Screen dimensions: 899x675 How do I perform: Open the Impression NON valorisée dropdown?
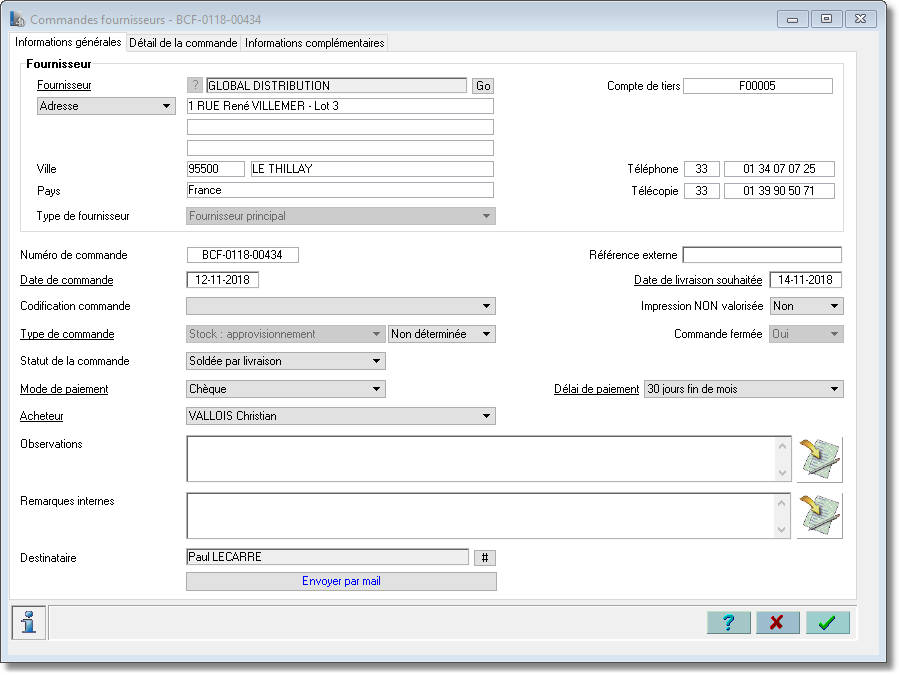806,306
